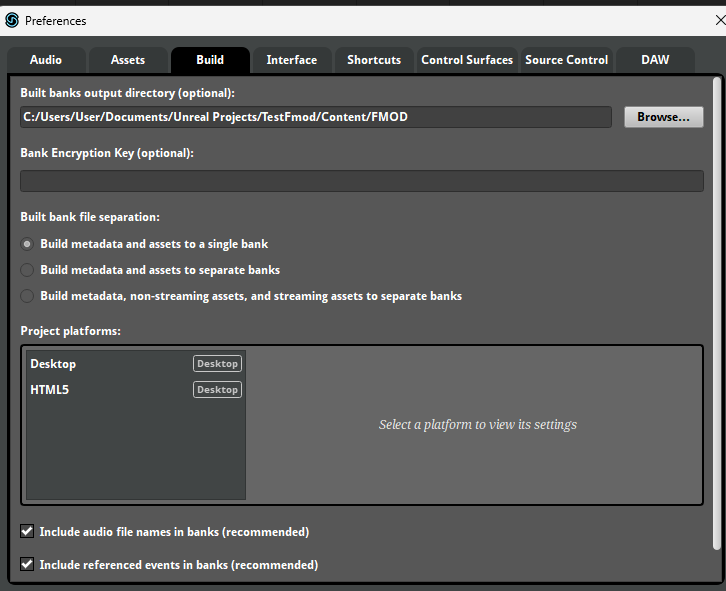Select the Desktop platform row
The height and width of the screenshot is (591, 726).
136,364
